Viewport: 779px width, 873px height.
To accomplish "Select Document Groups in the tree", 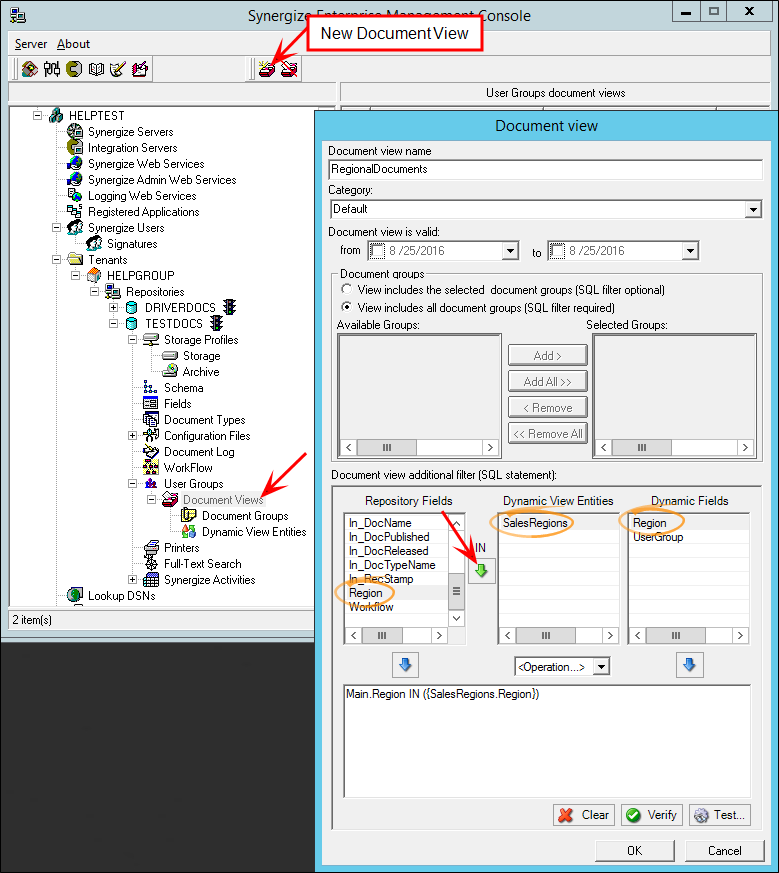I will point(245,516).
